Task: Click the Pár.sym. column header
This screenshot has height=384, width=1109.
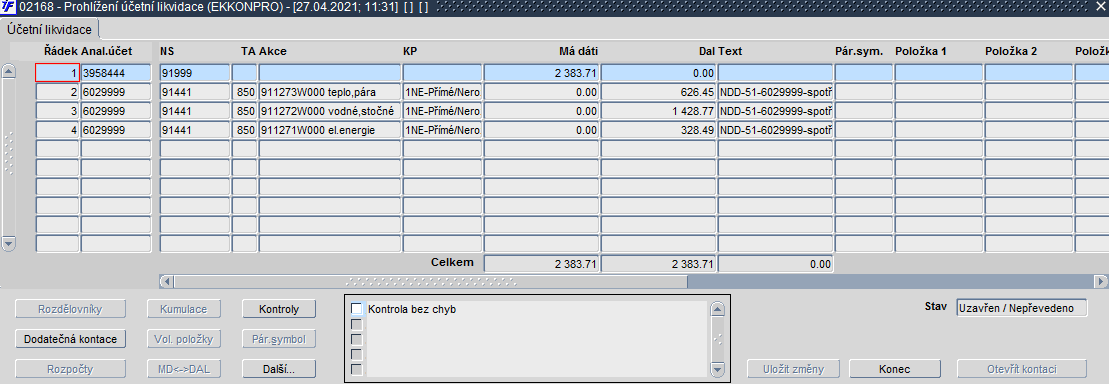Action: 859,52
